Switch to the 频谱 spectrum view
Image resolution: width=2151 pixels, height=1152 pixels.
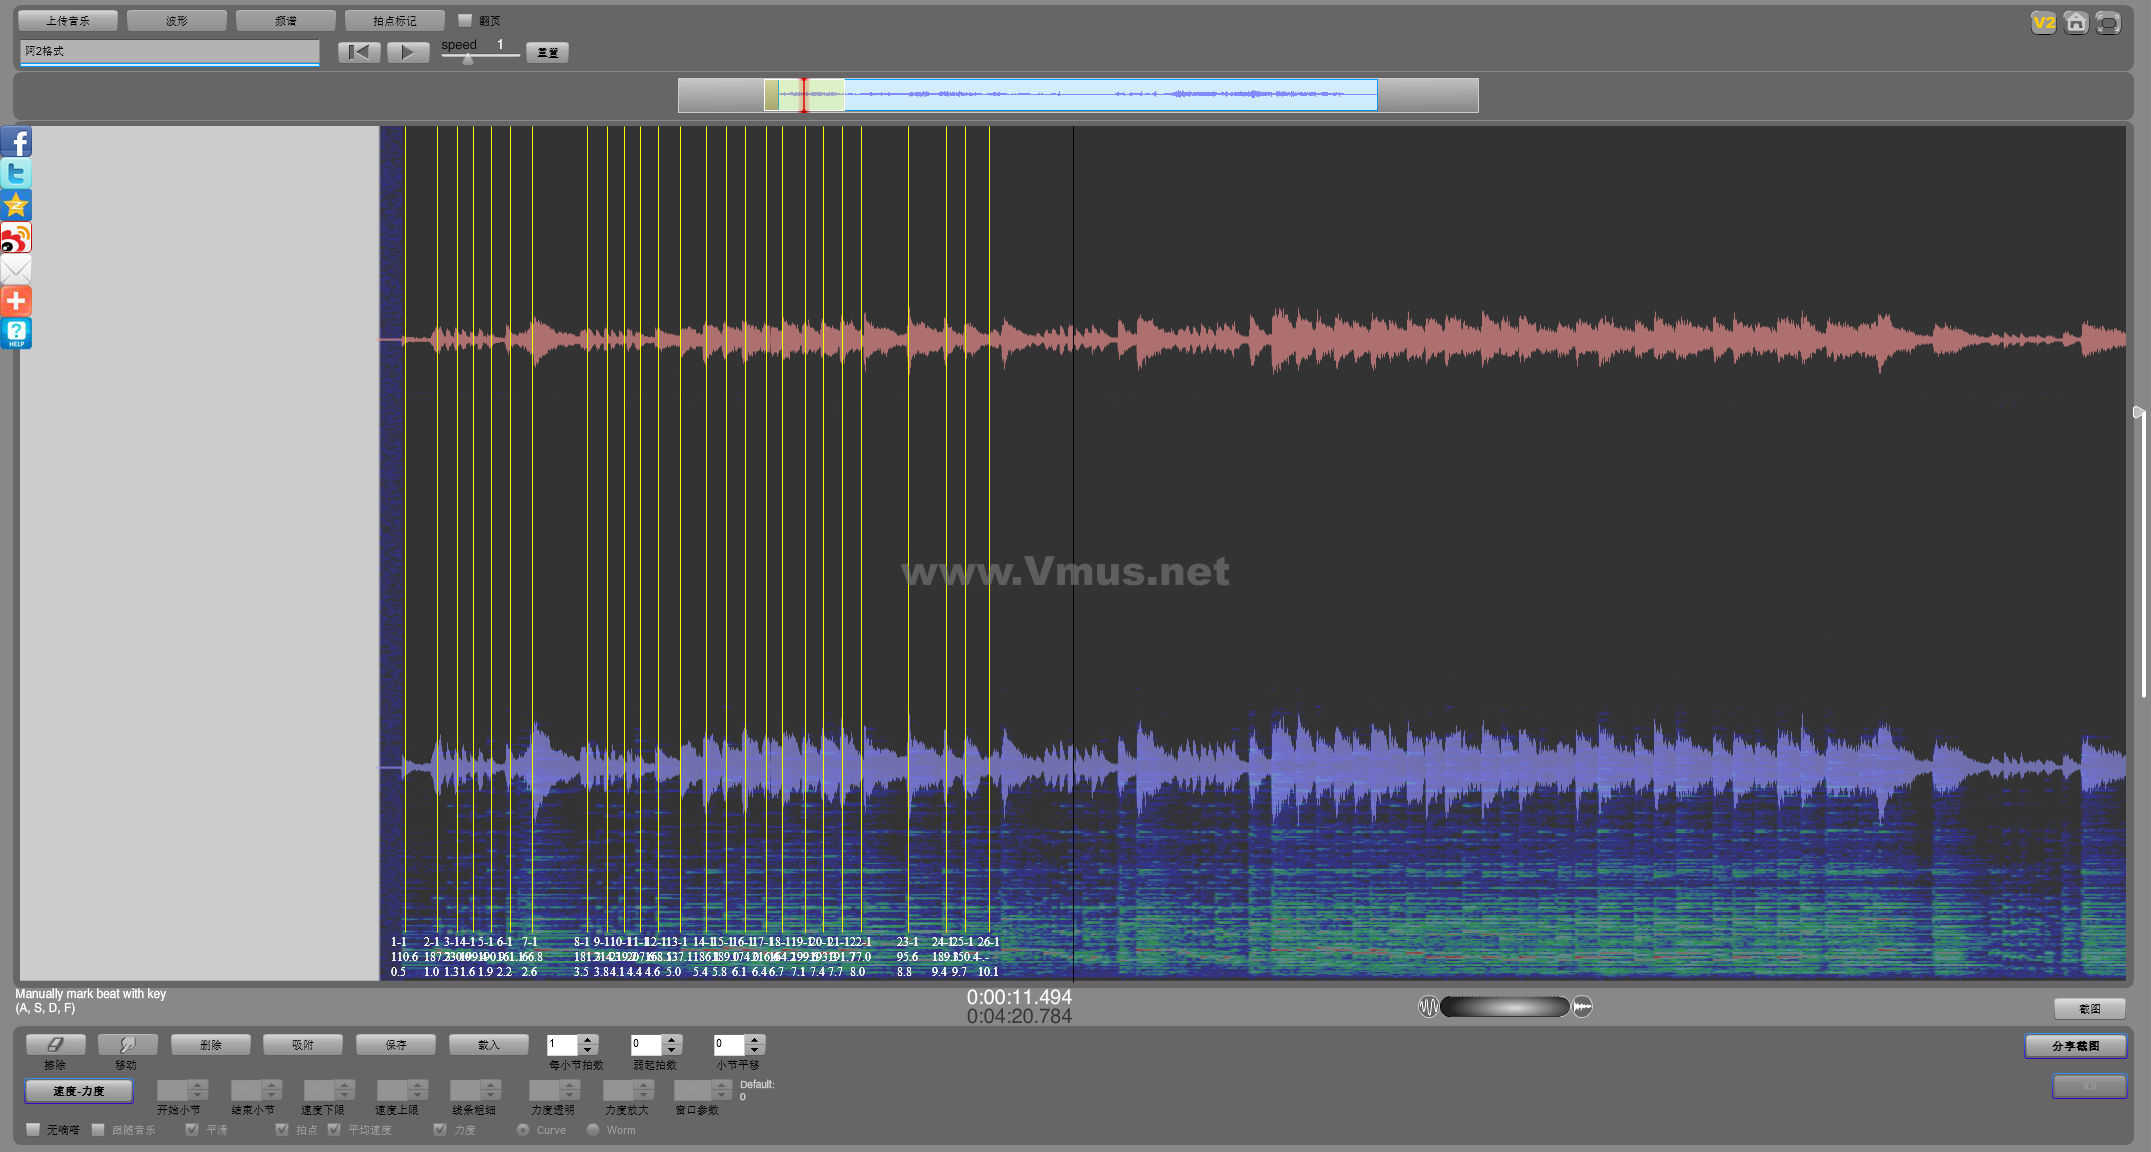(286, 20)
